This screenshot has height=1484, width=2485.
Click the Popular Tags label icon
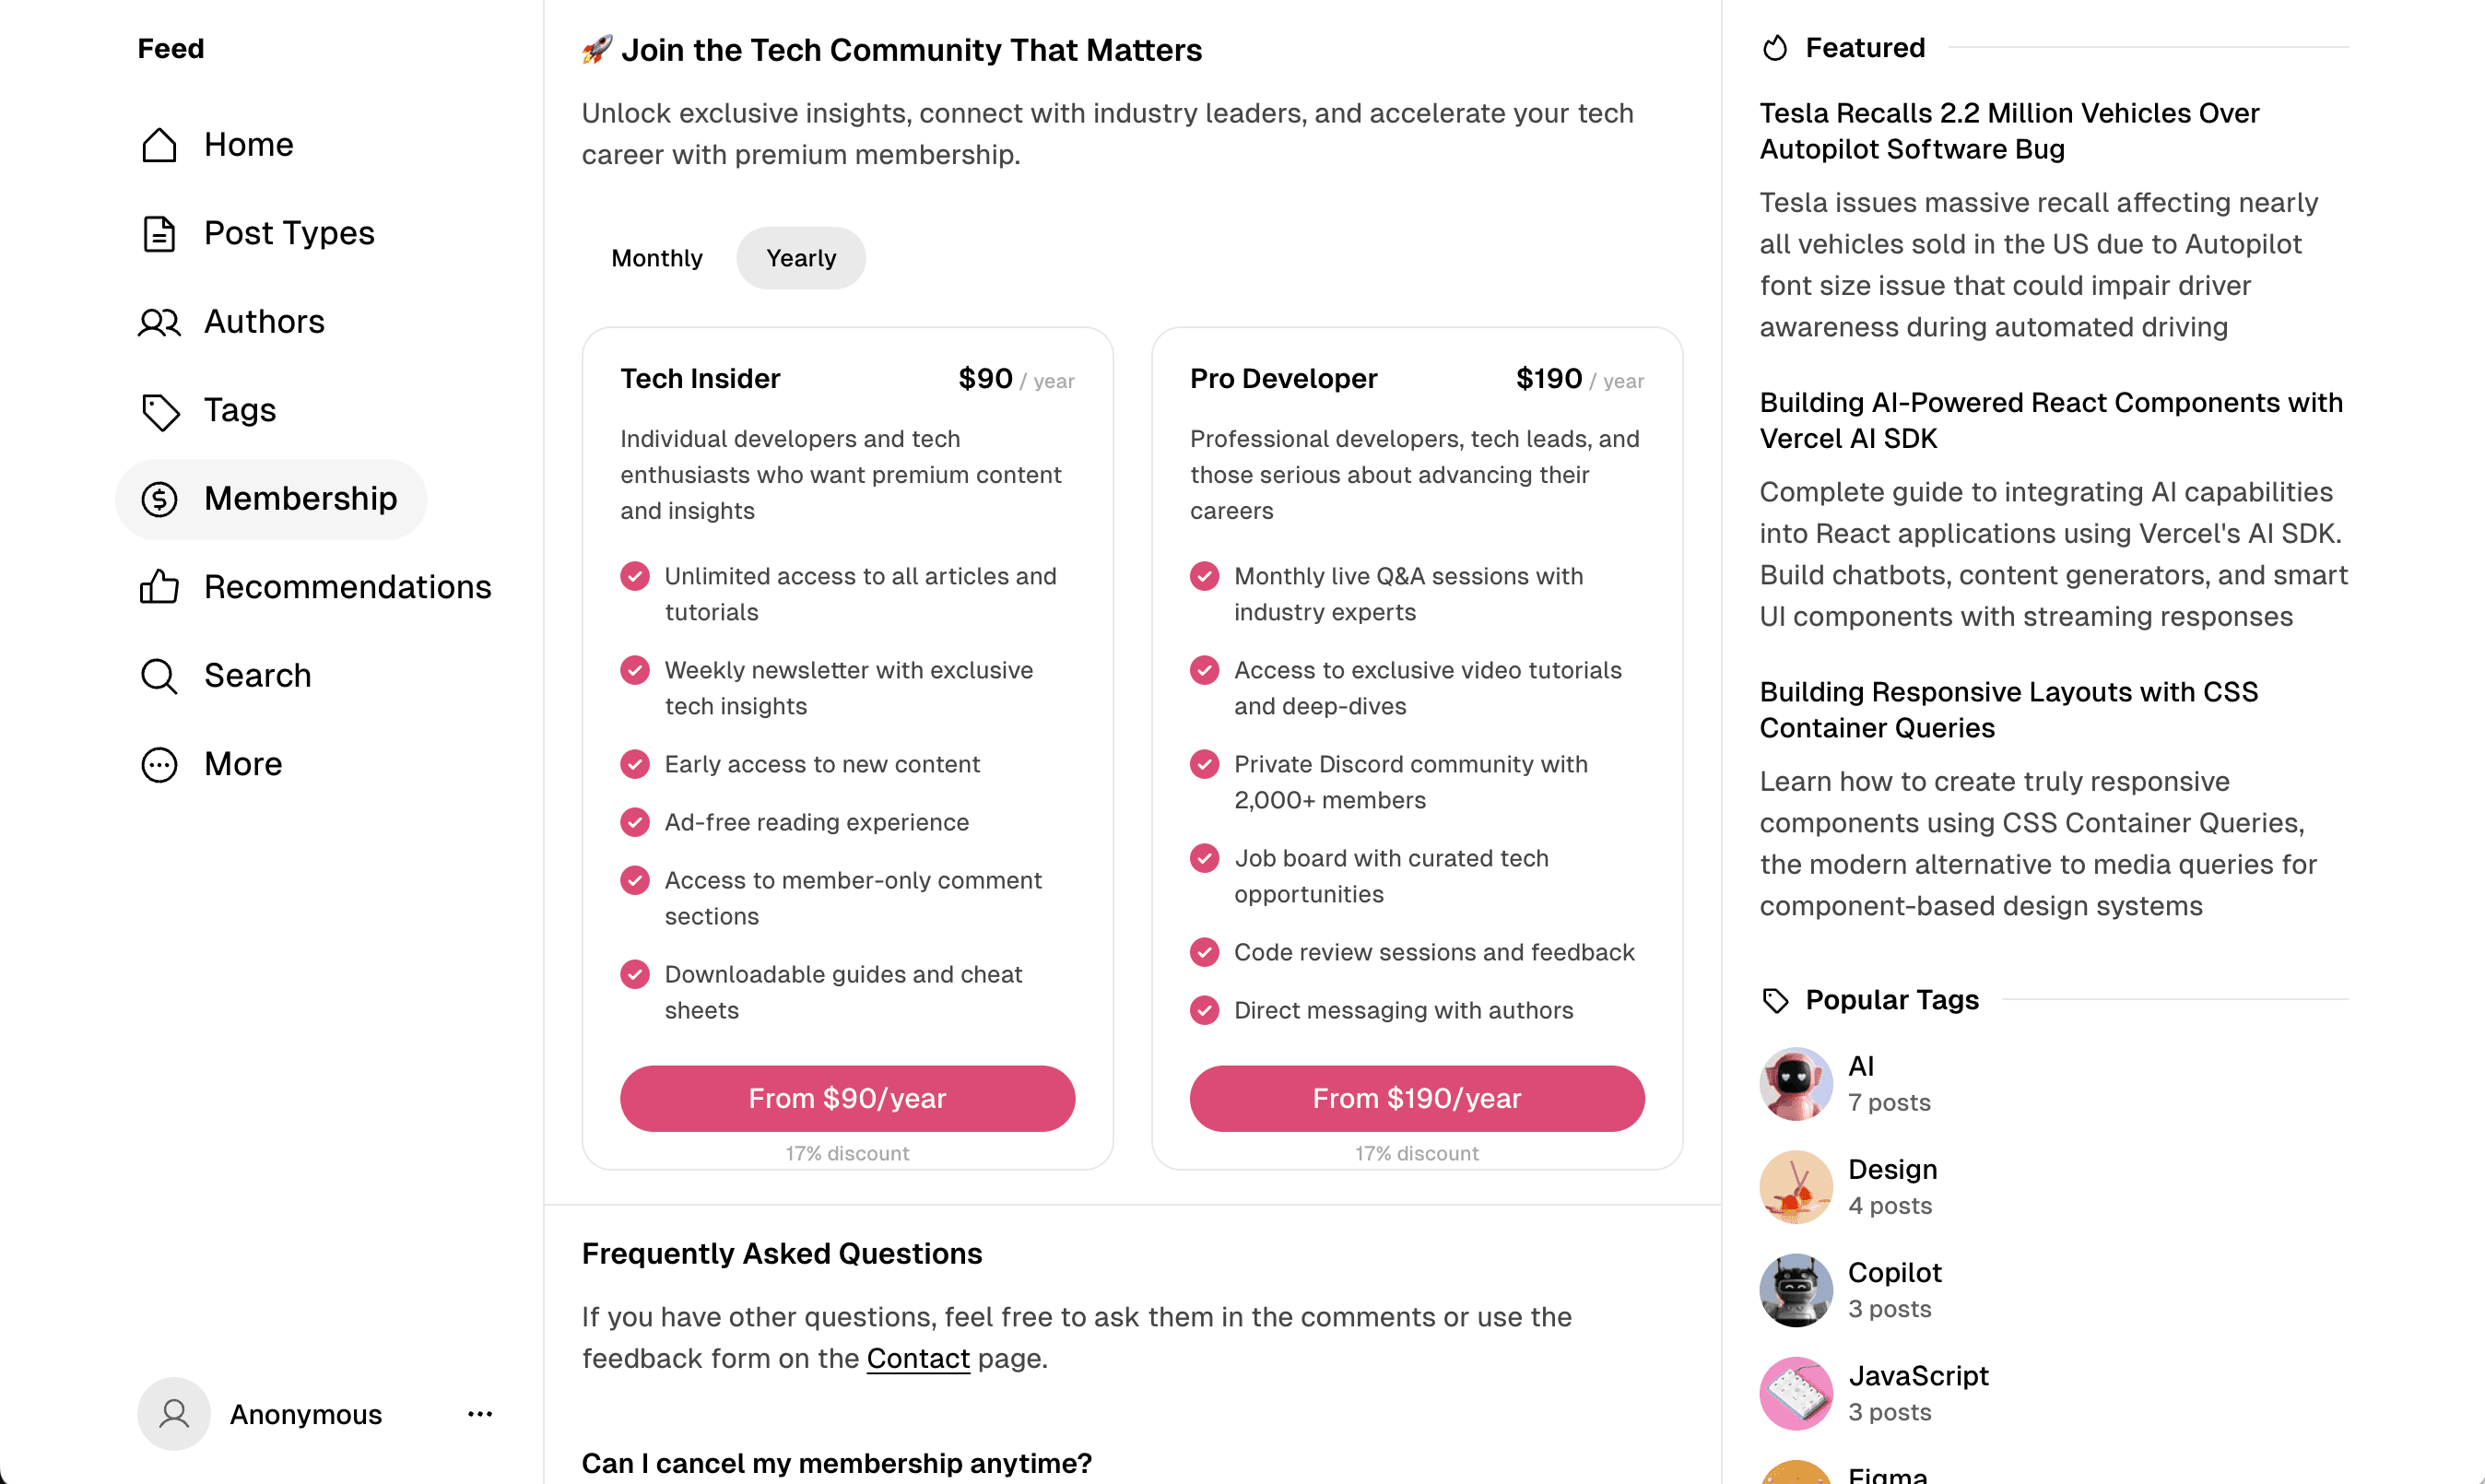(1777, 999)
